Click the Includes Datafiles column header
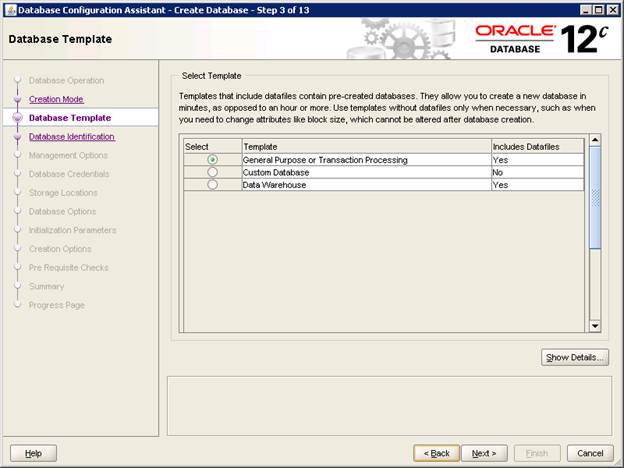 point(536,147)
